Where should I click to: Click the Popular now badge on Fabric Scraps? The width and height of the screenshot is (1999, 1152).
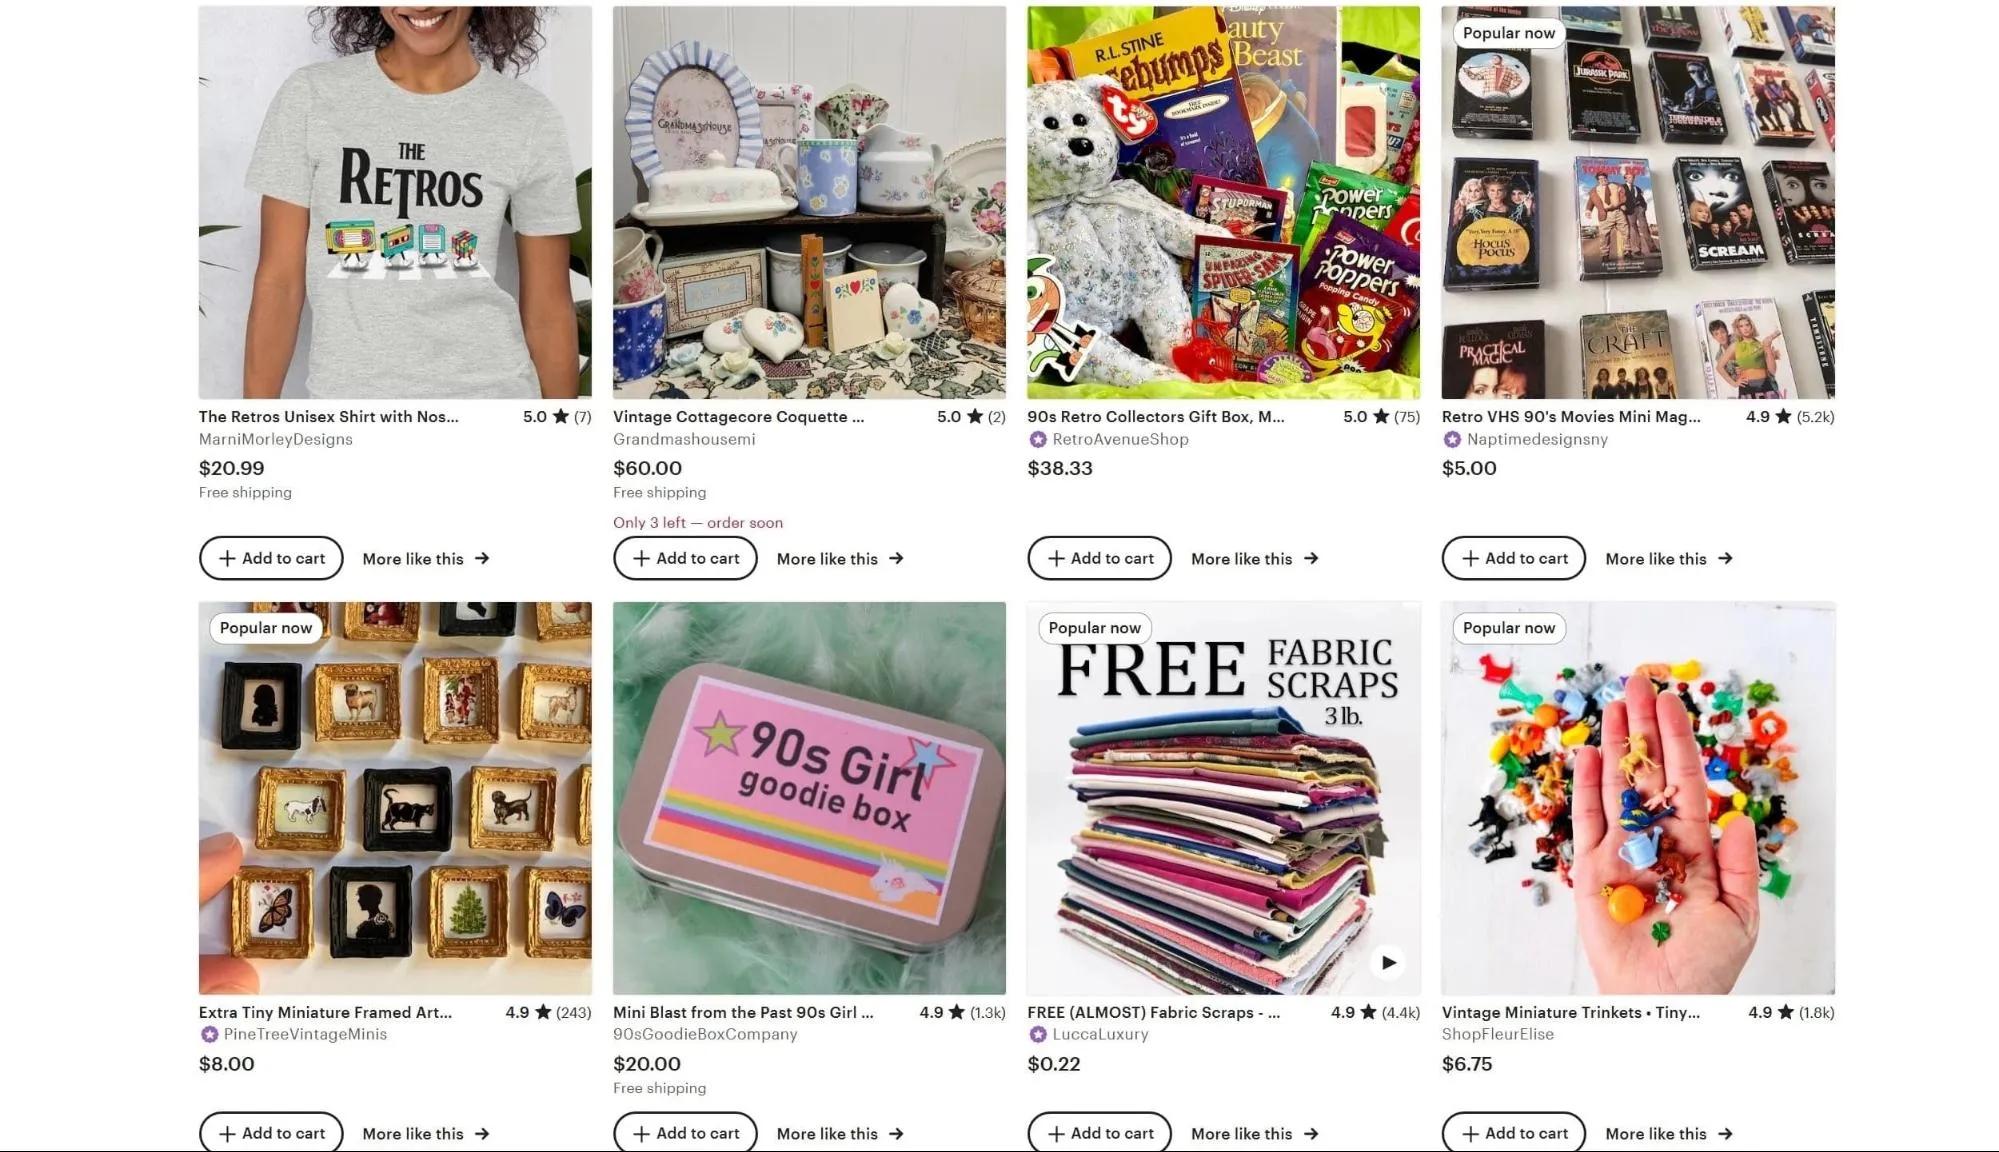[x=1094, y=628]
